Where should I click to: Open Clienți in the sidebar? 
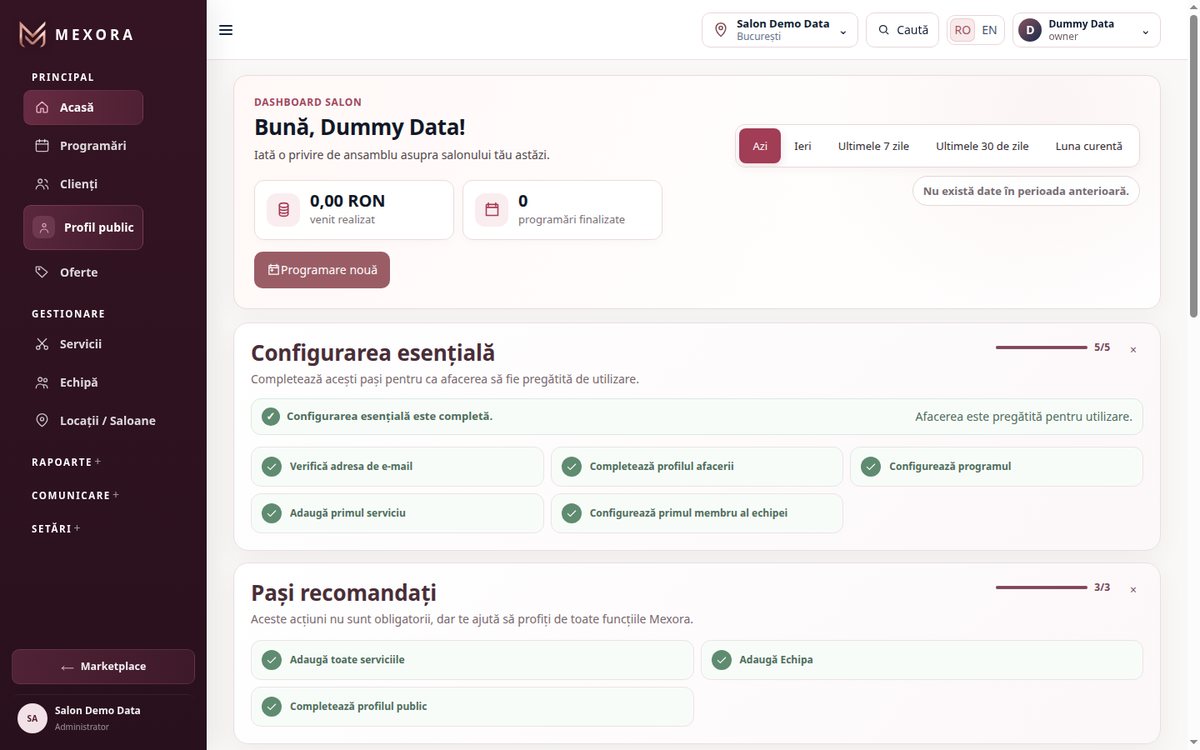point(83,184)
